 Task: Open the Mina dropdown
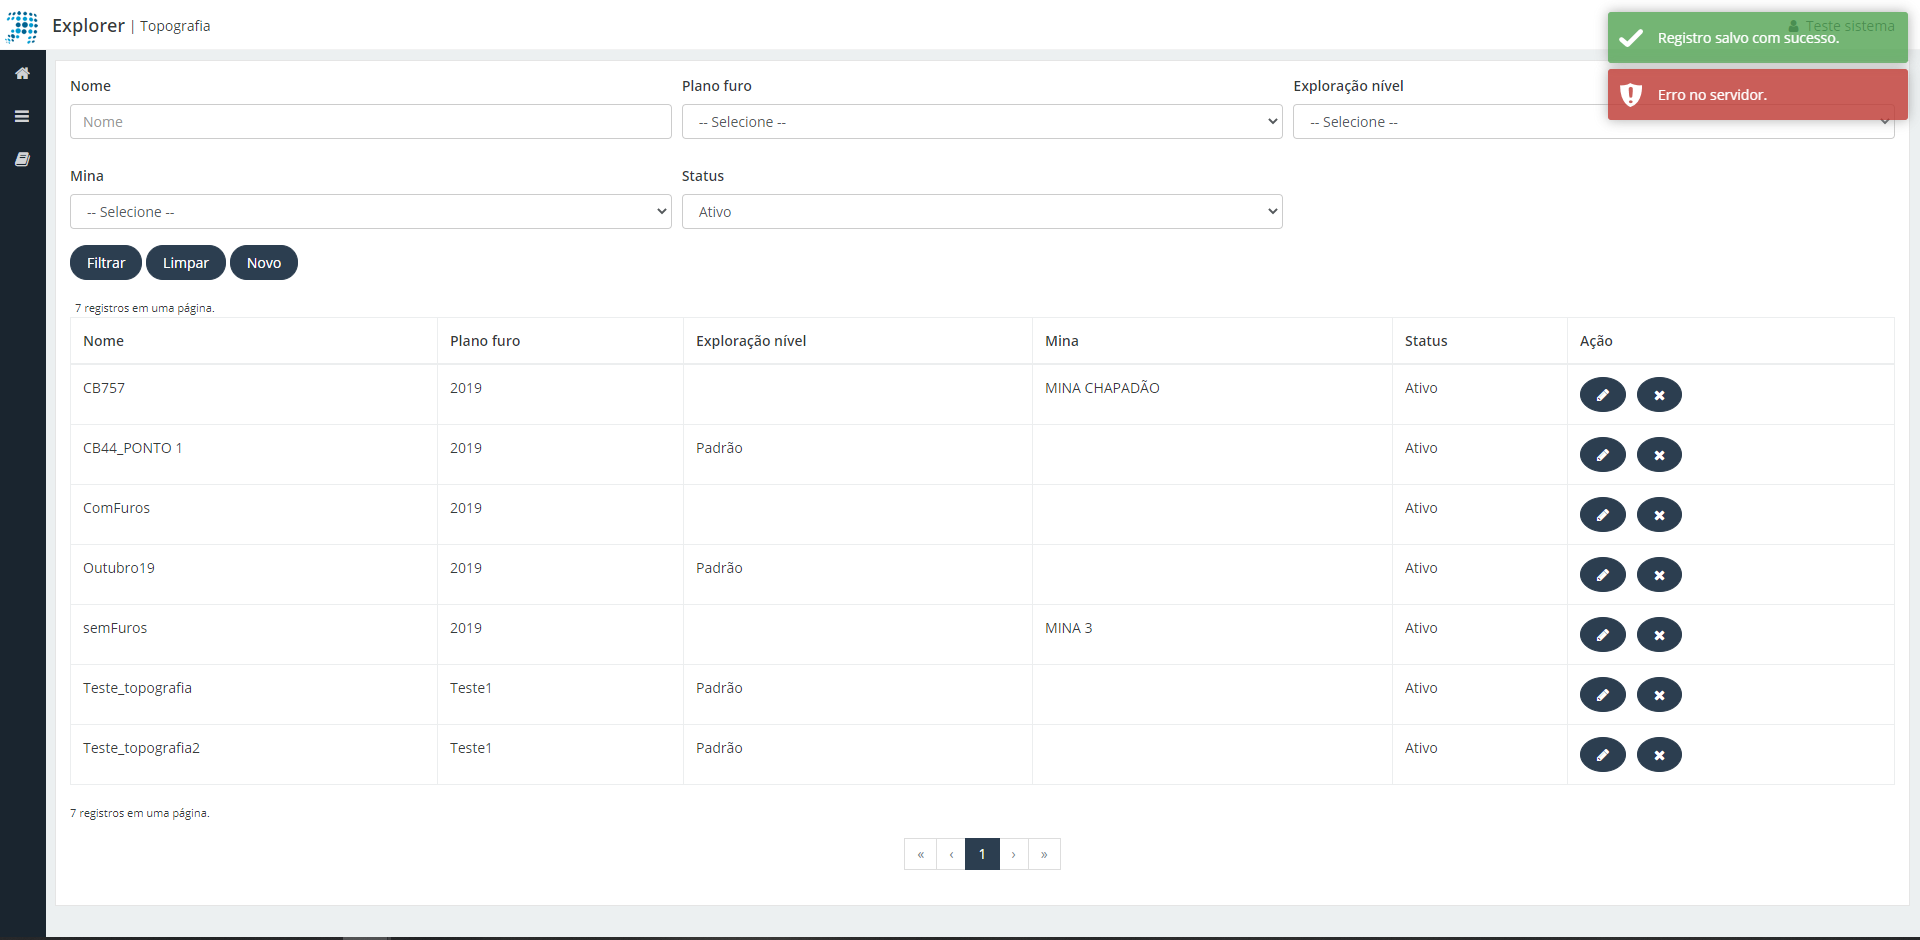pos(370,212)
